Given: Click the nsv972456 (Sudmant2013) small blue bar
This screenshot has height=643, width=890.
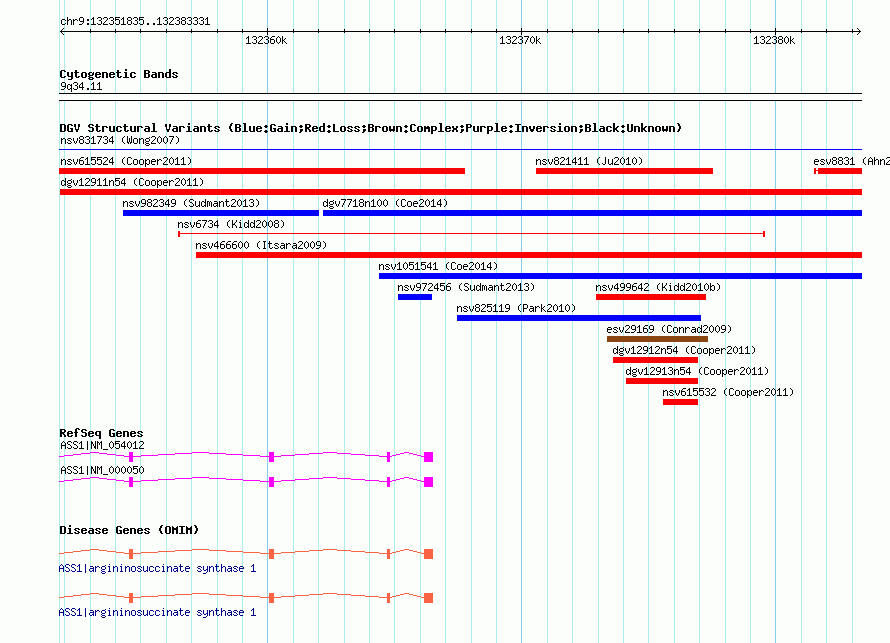Looking at the screenshot, I should pyautogui.click(x=415, y=297).
